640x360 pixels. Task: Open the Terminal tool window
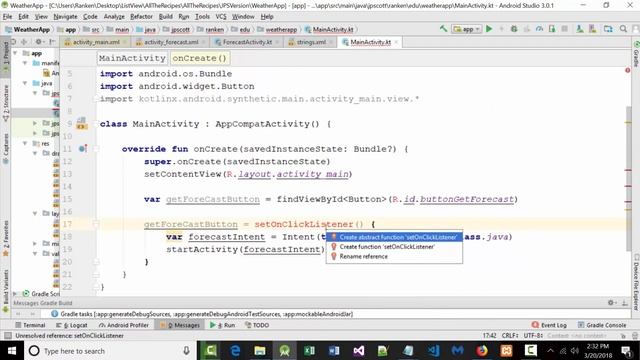[x=30, y=325]
